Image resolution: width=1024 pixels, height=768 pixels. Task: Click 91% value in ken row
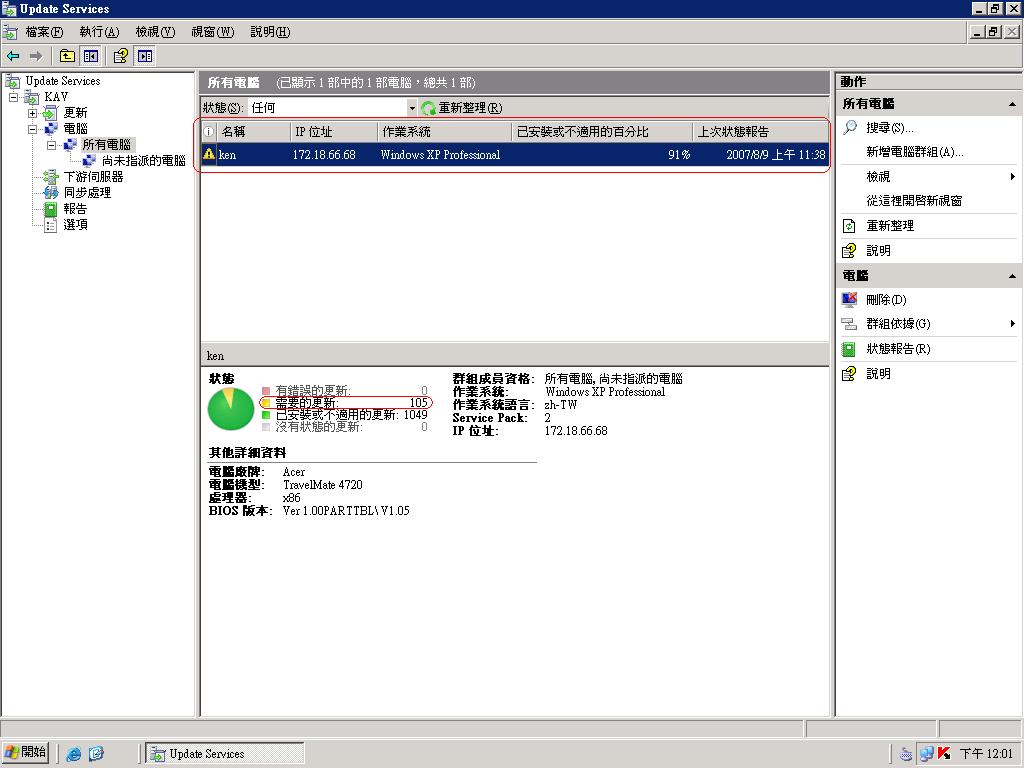point(679,155)
